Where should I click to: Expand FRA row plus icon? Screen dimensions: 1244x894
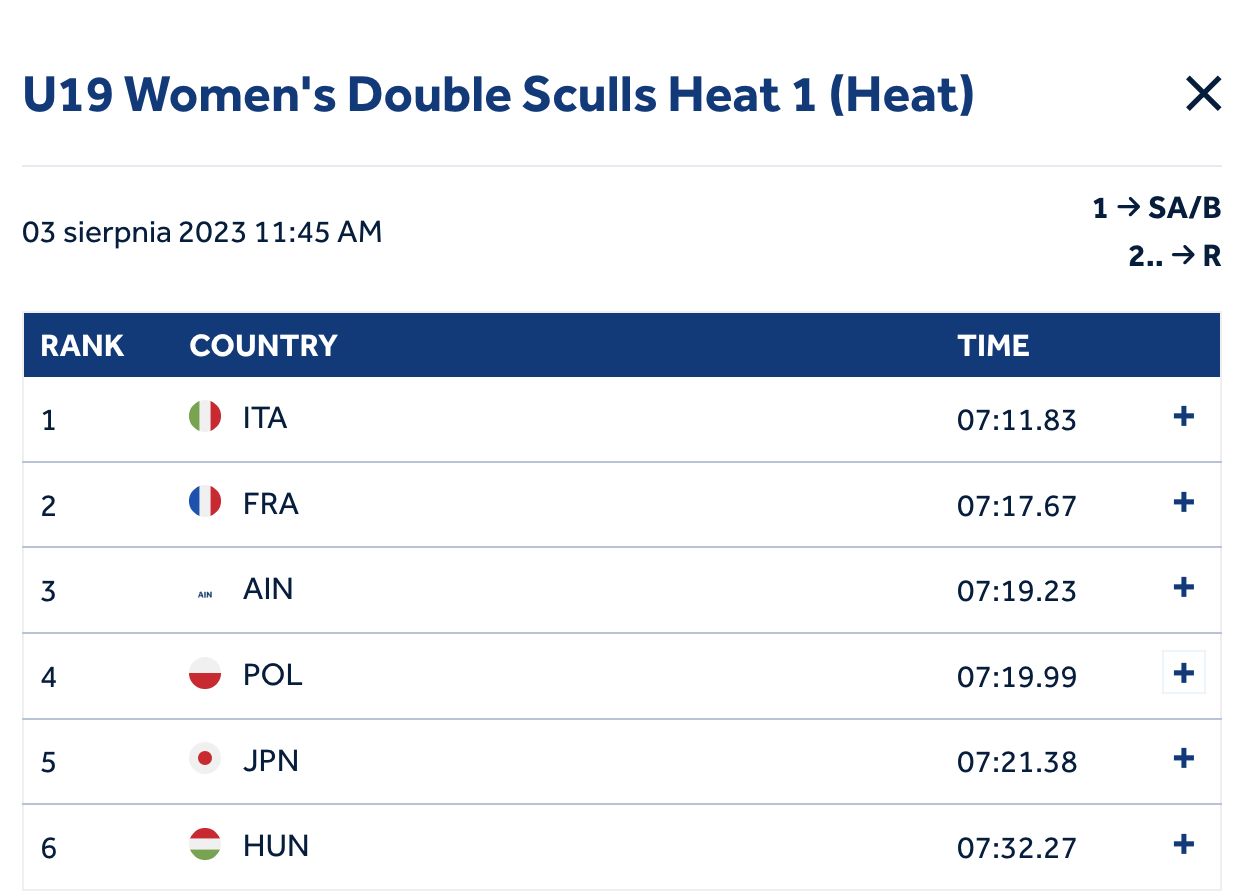(1184, 502)
